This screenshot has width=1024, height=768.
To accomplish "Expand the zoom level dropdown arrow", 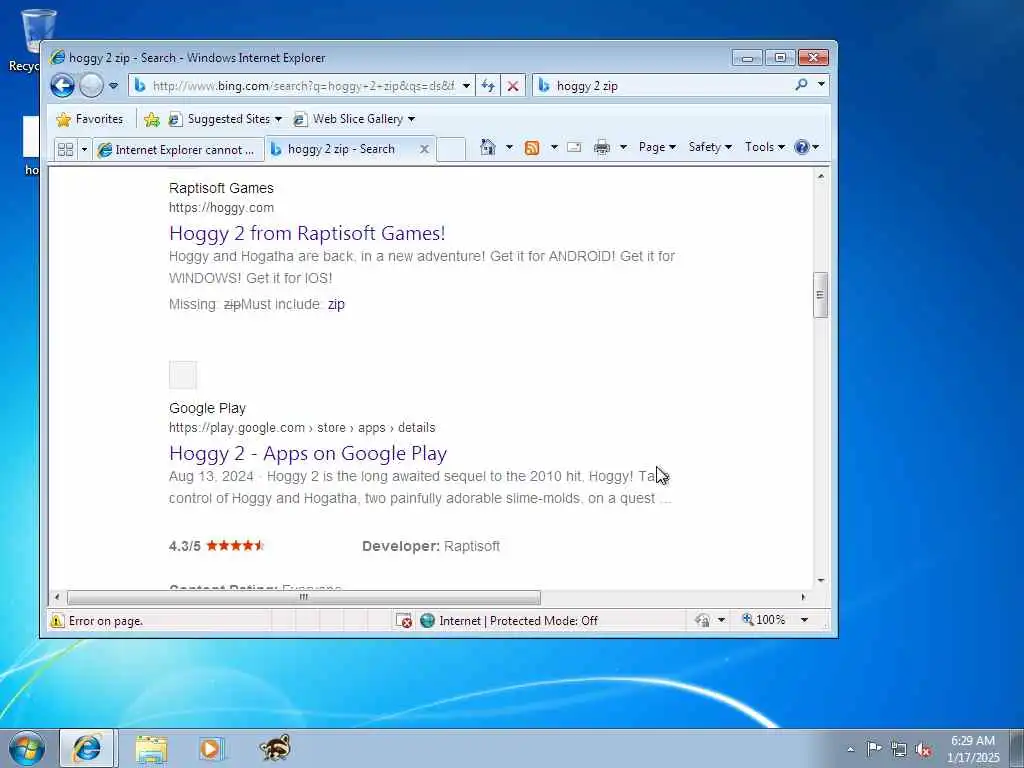I will [x=805, y=620].
